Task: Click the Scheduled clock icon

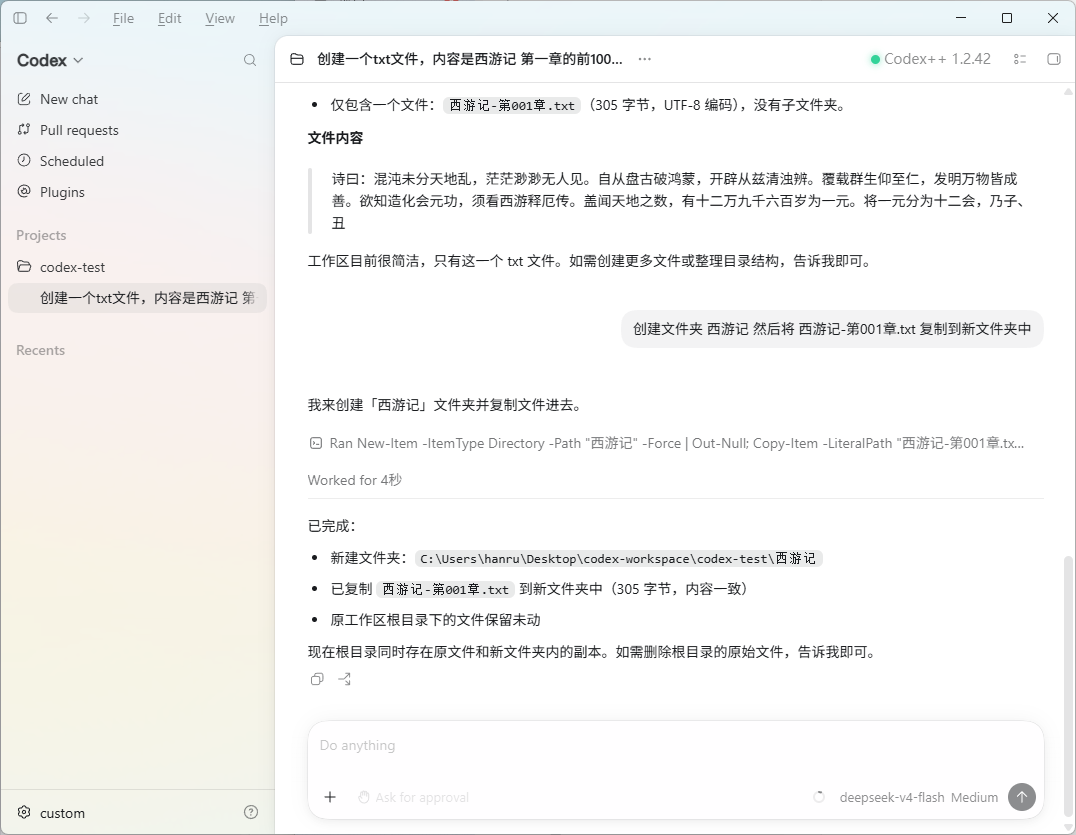Action: point(24,161)
